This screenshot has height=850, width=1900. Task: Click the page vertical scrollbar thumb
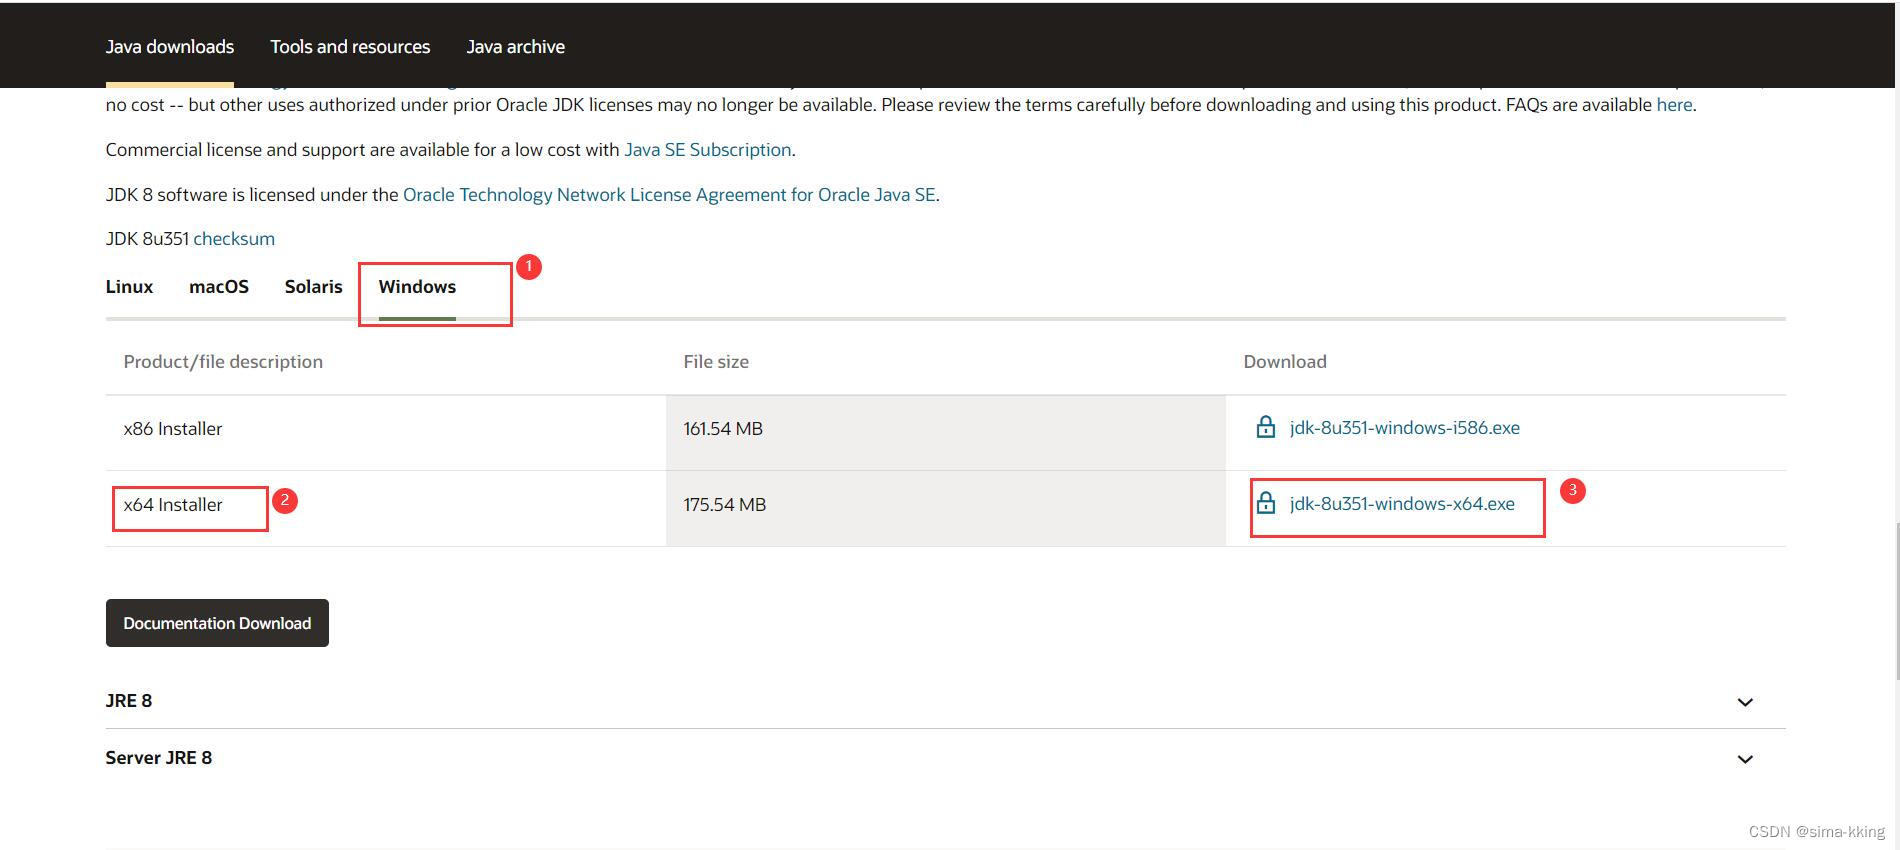[x=1896, y=602]
